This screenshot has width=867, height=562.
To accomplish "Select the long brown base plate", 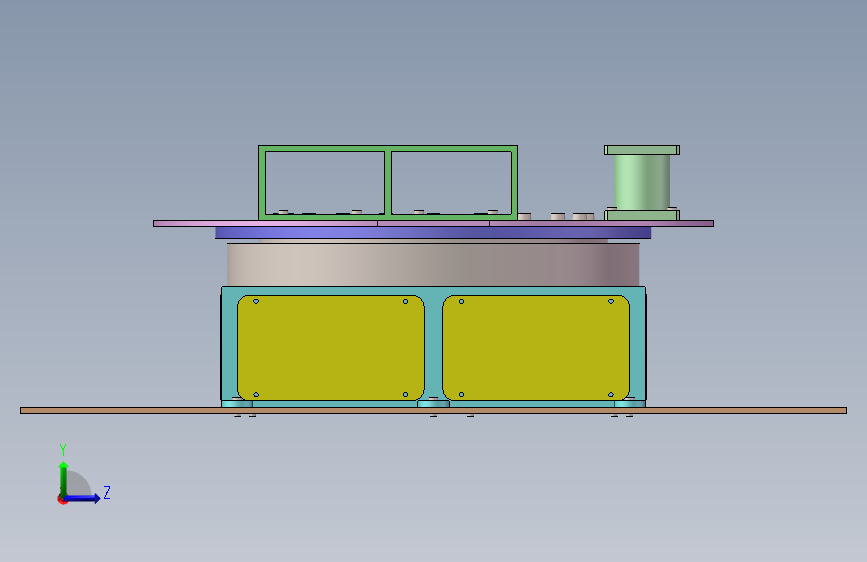I will (x=434, y=410).
